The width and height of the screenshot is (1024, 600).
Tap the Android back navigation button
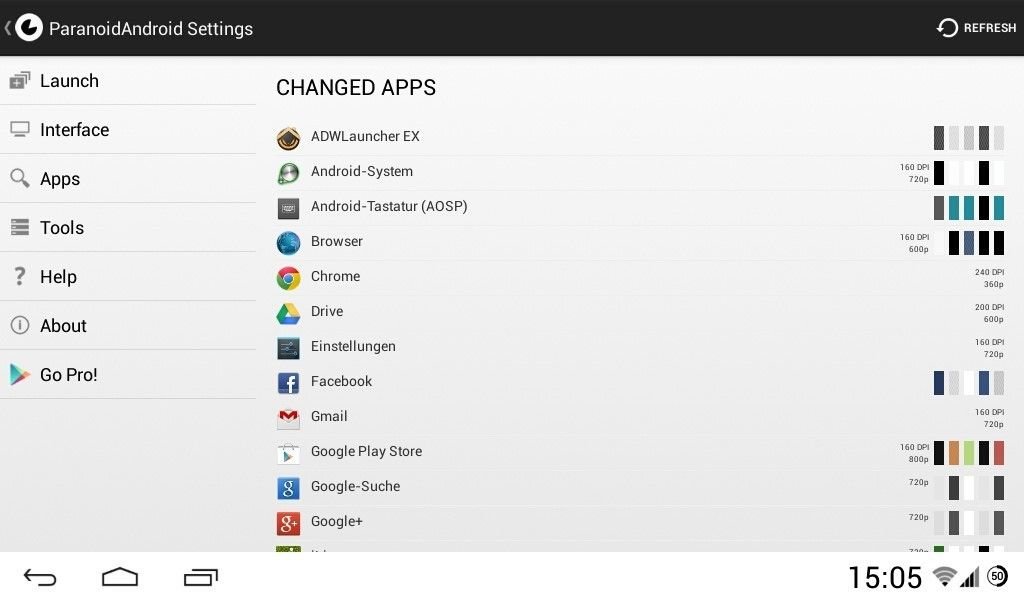tap(40, 577)
